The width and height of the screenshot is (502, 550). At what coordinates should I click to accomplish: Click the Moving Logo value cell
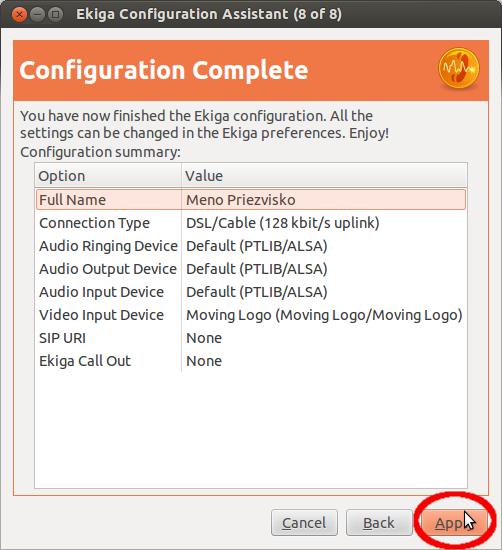tap(324, 315)
